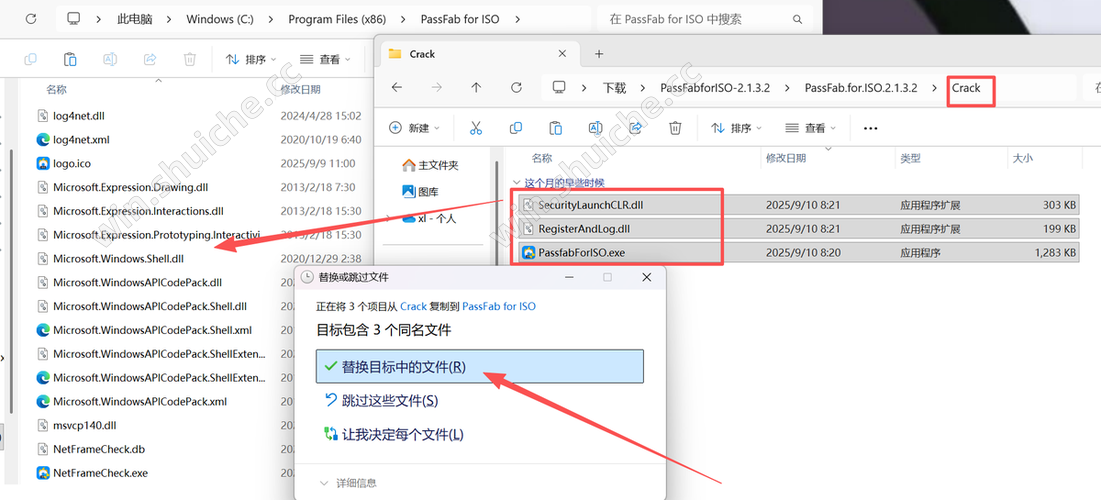Open 新建 menu in Crack window
Image resolution: width=1101 pixels, height=500 pixels.
point(414,128)
